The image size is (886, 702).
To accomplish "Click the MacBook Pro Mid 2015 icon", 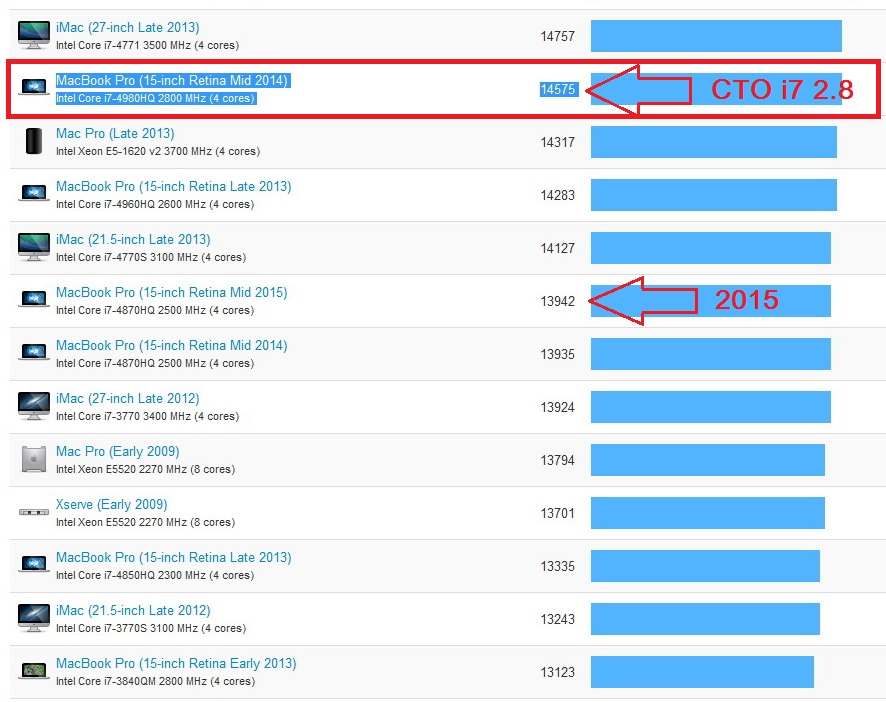I will (34, 299).
